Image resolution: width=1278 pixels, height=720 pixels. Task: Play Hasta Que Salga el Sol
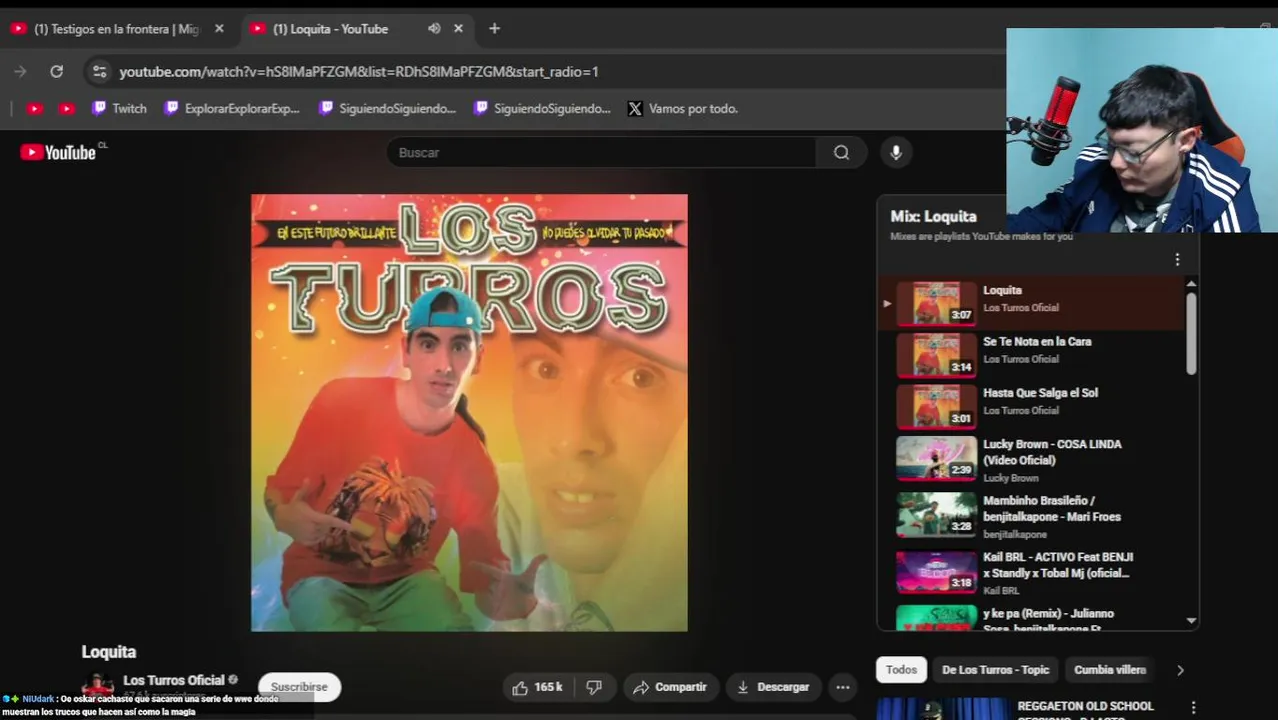click(x=1031, y=405)
